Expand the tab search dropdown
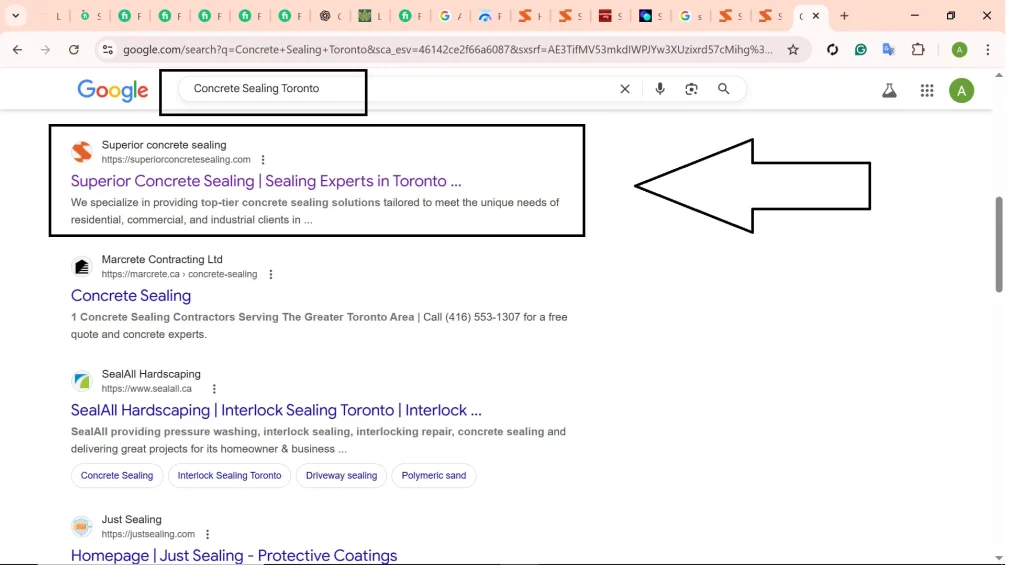 click(x=16, y=16)
